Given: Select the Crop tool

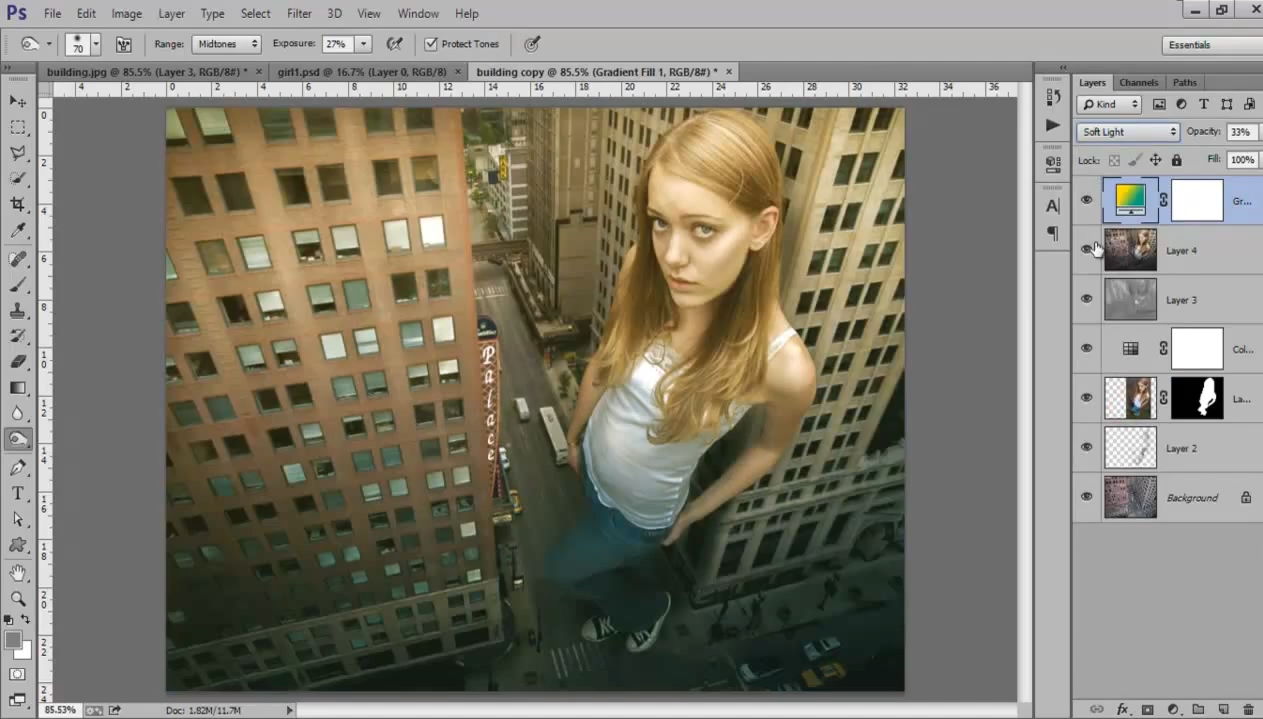Looking at the screenshot, I should (18, 204).
